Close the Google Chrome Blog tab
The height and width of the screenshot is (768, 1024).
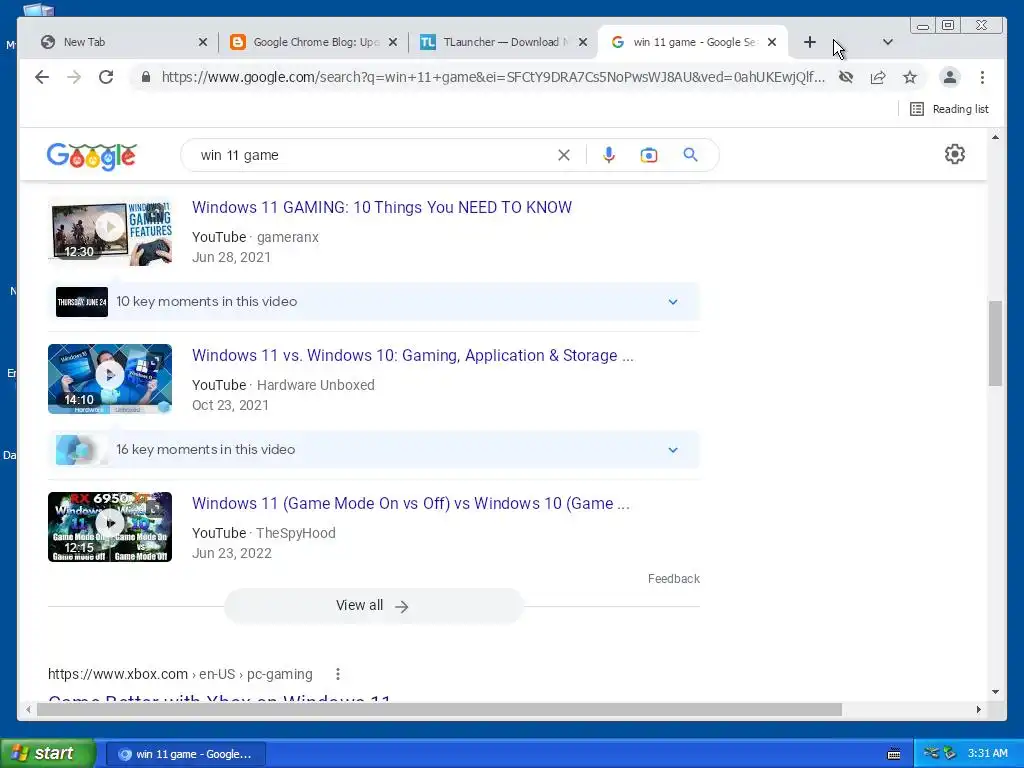click(392, 42)
